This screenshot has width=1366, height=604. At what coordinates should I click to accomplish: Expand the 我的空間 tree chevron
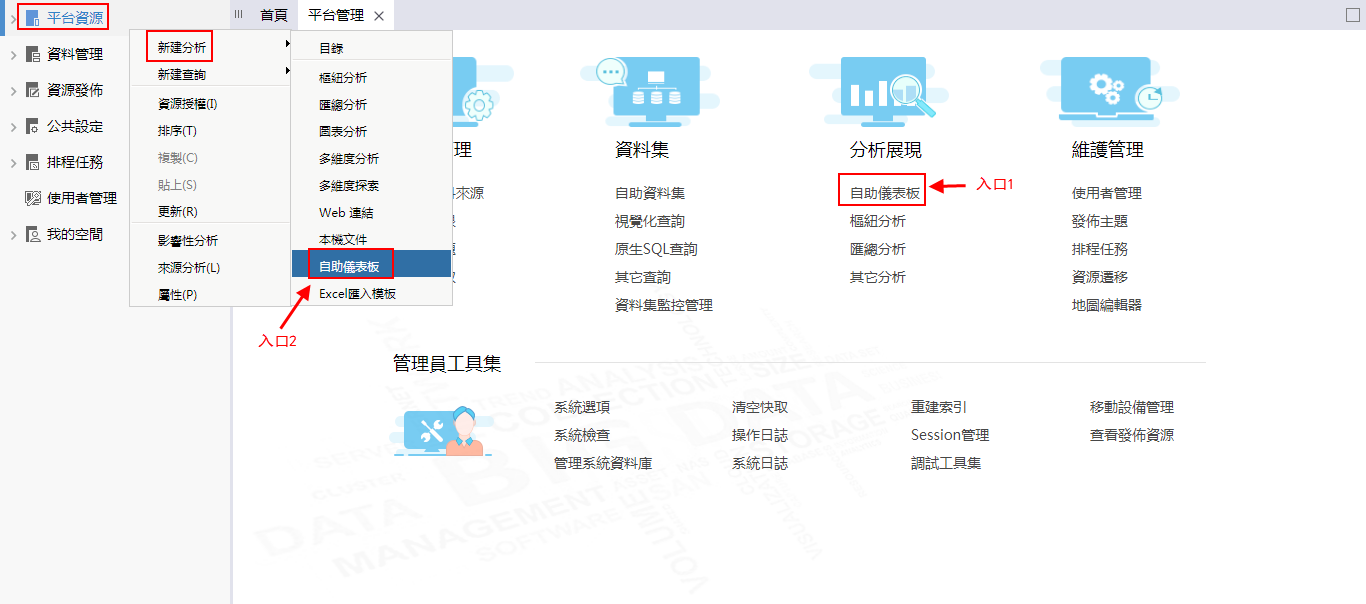tap(12, 235)
